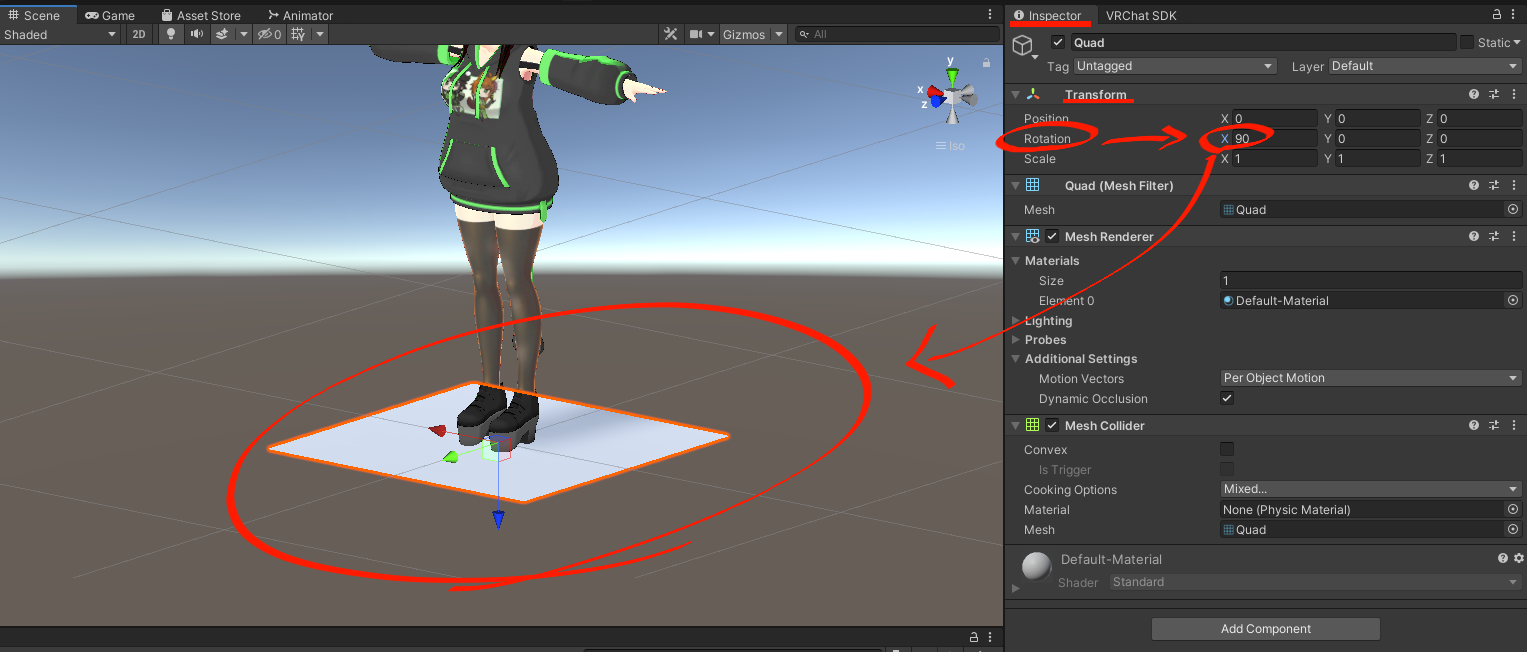
Task: Toggle scene lighting with the lightbulb icon
Action: (171, 34)
